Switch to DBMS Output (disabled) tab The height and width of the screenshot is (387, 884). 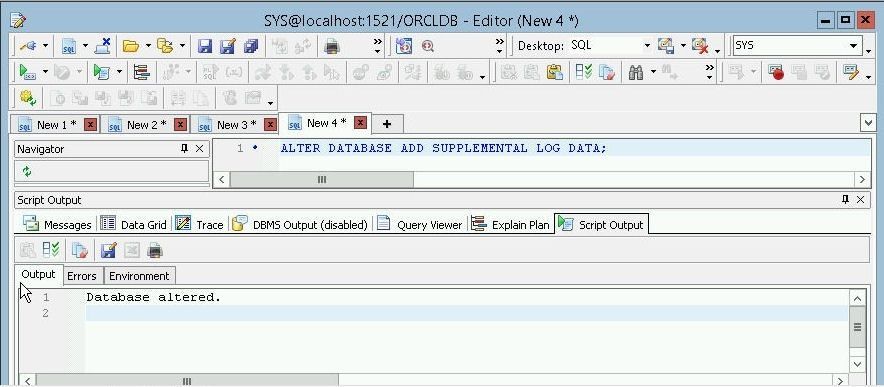pos(300,225)
